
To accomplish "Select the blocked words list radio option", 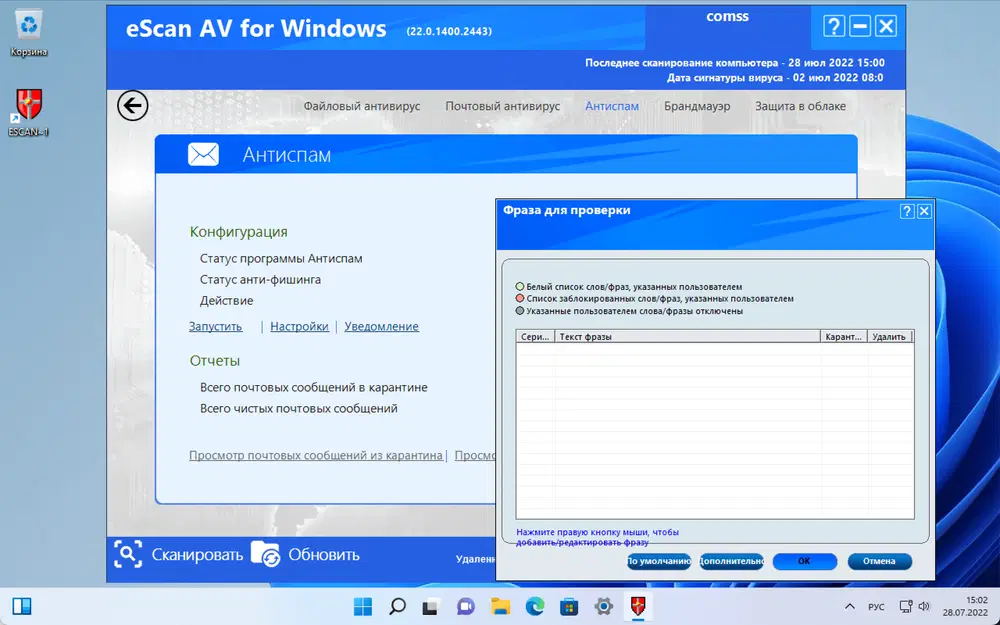I will click(x=520, y=298).
